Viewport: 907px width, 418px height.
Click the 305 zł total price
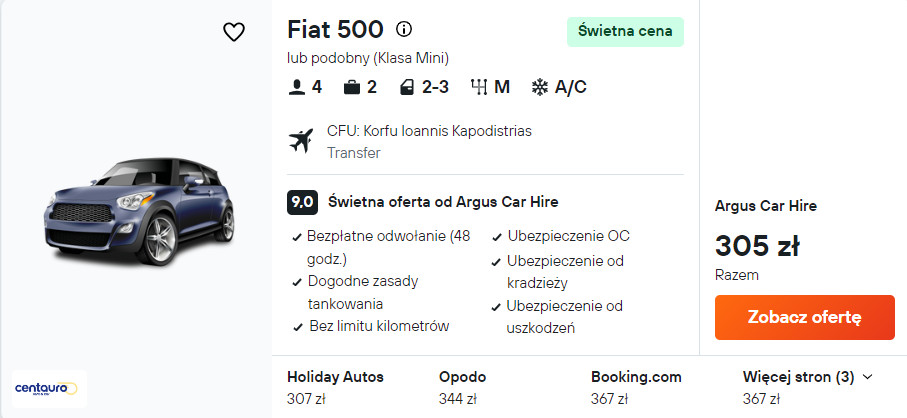click(x=756, y=245)
